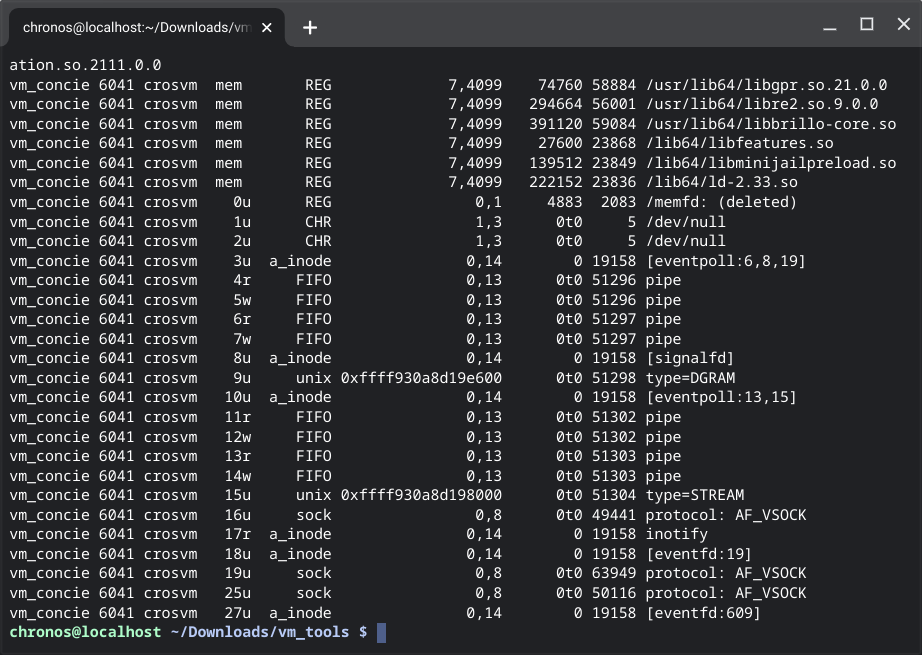
Task: Click the address 0xffff930a8d198000
Action: coord(421,495)
